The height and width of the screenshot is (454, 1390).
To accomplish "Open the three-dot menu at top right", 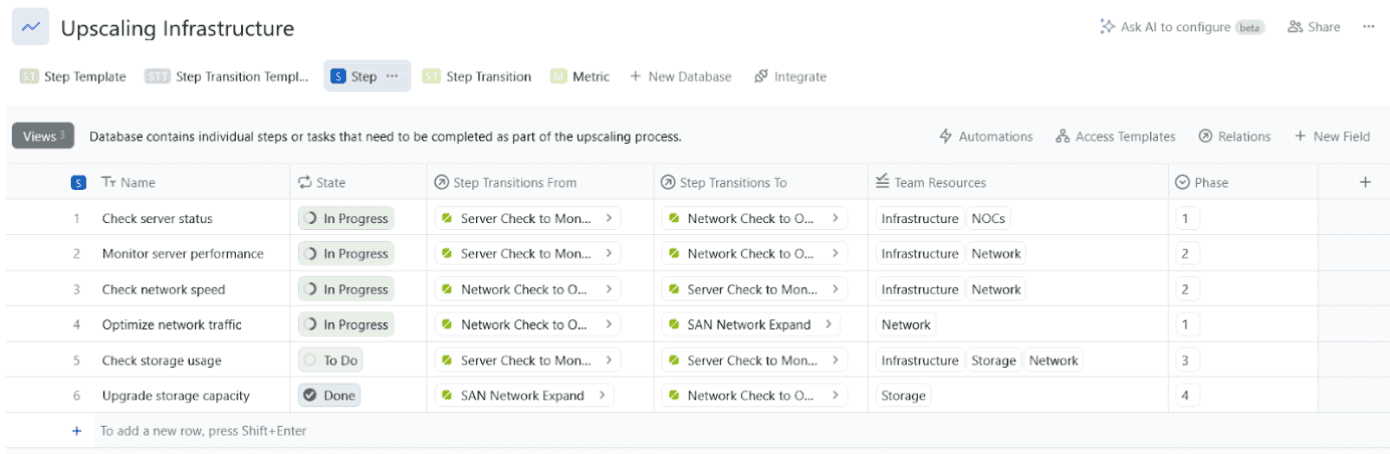I will [x=1368, y=27].
